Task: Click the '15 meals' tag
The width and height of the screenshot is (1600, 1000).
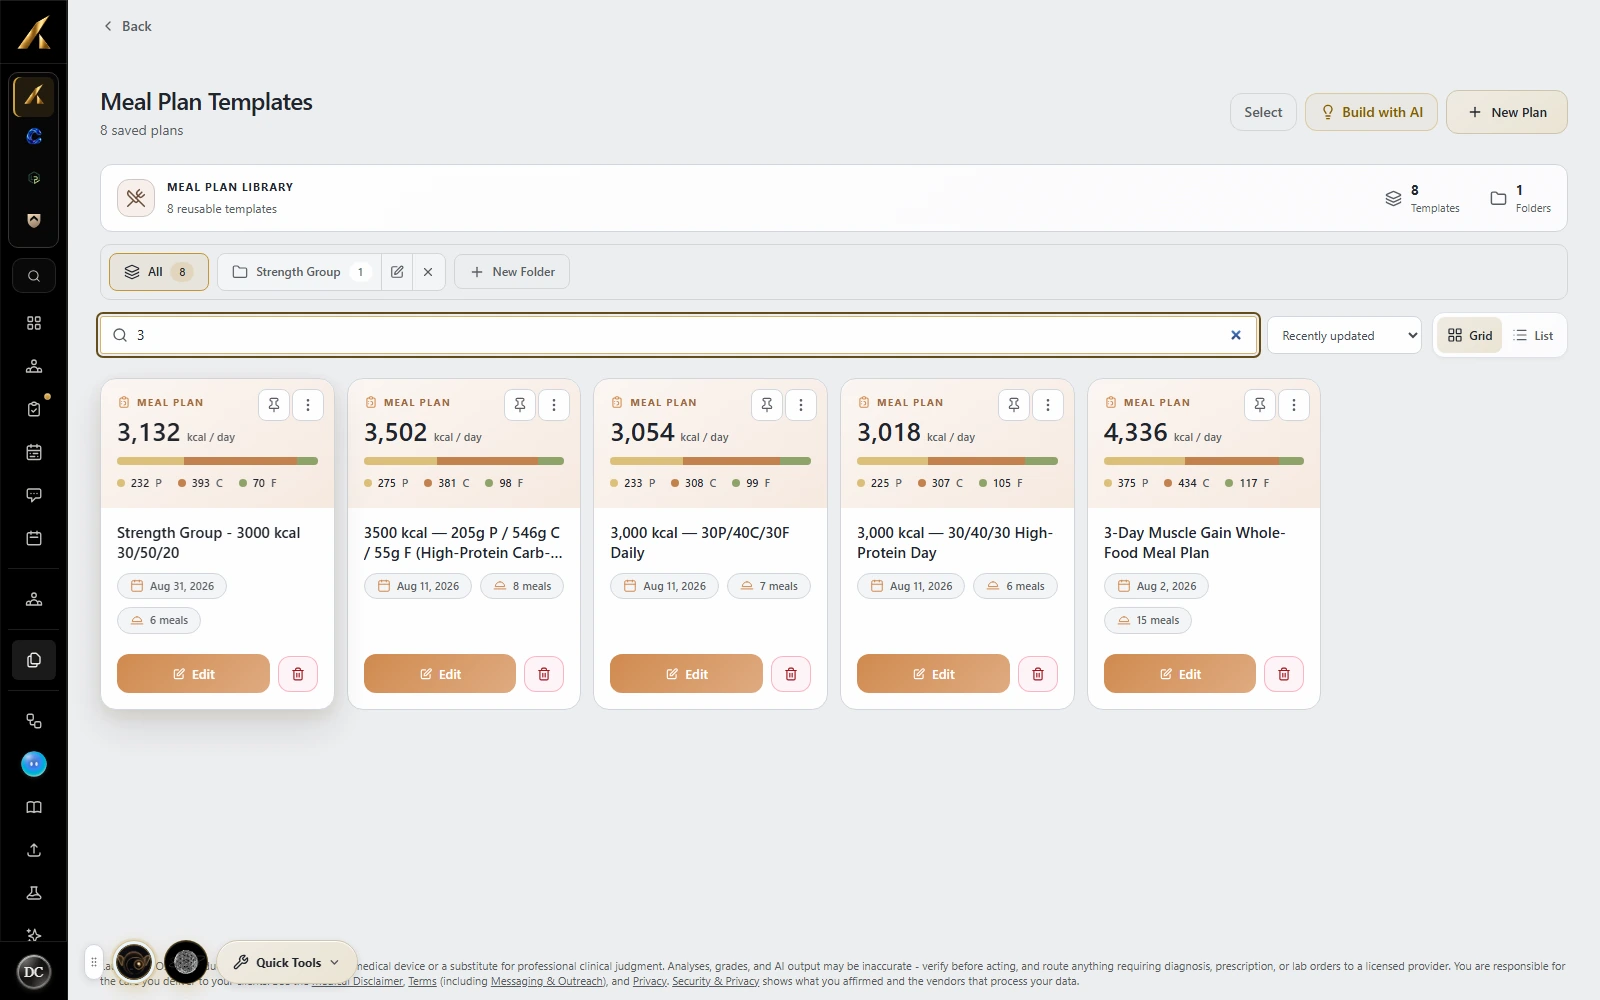Action: pos(1148,620)
